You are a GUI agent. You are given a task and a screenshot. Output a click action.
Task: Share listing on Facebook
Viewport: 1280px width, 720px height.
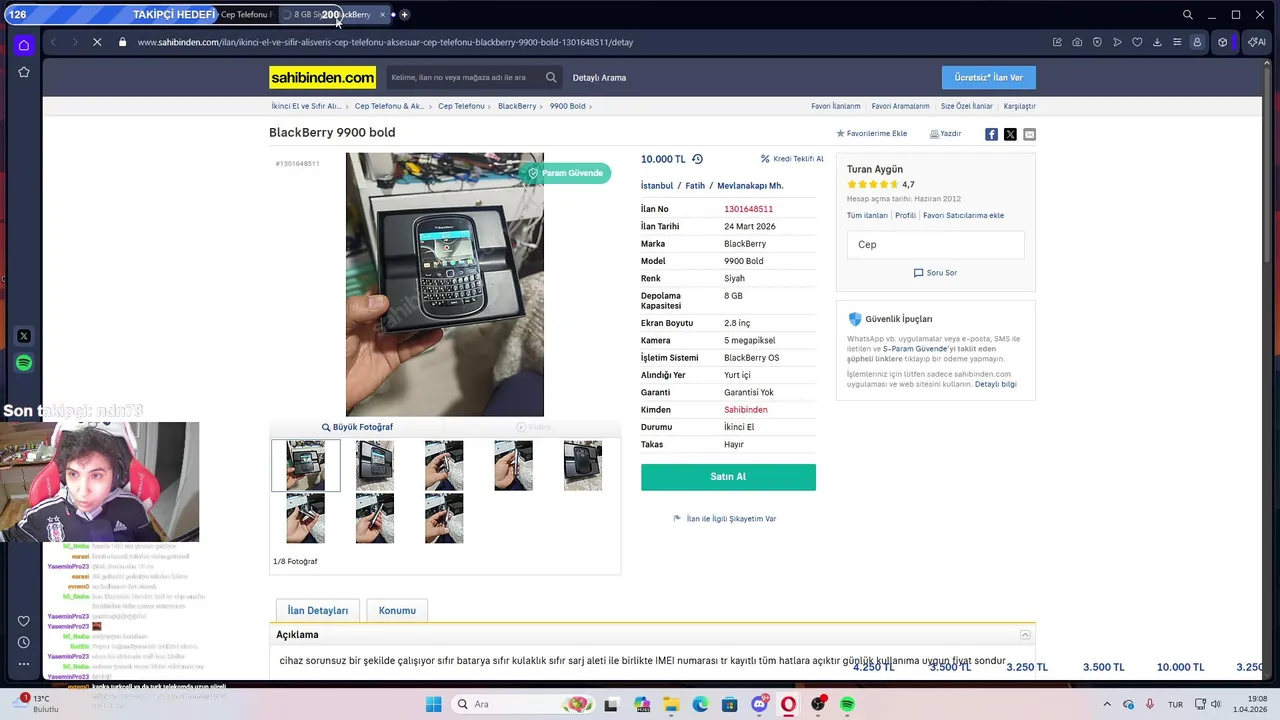point(991,134)
